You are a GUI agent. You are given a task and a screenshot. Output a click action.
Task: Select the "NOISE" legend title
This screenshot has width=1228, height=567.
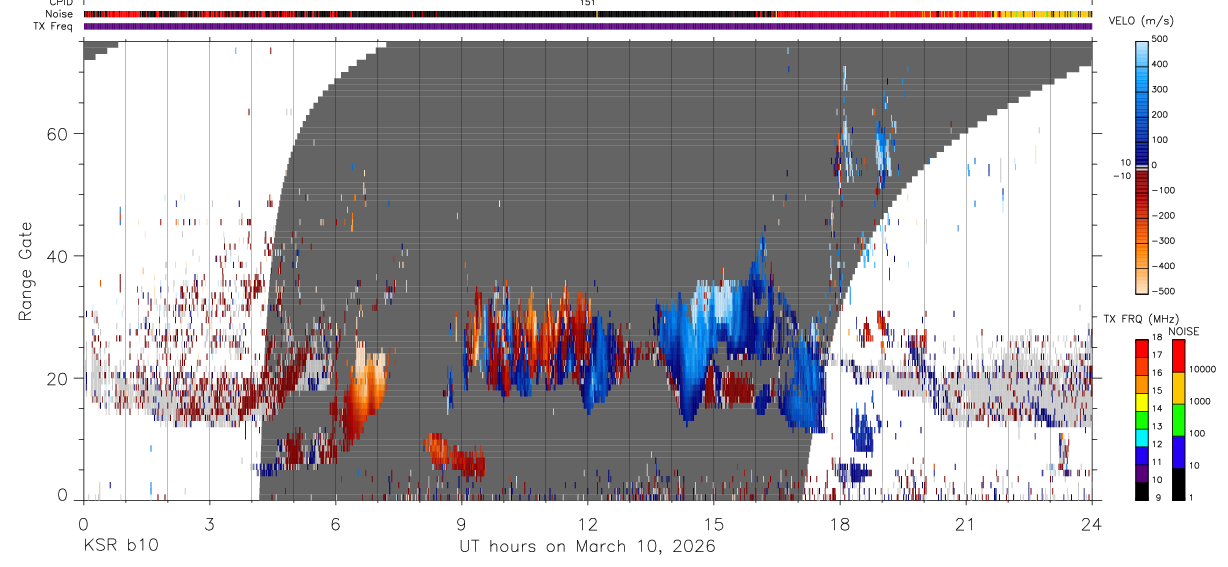tap(1185, 331)
